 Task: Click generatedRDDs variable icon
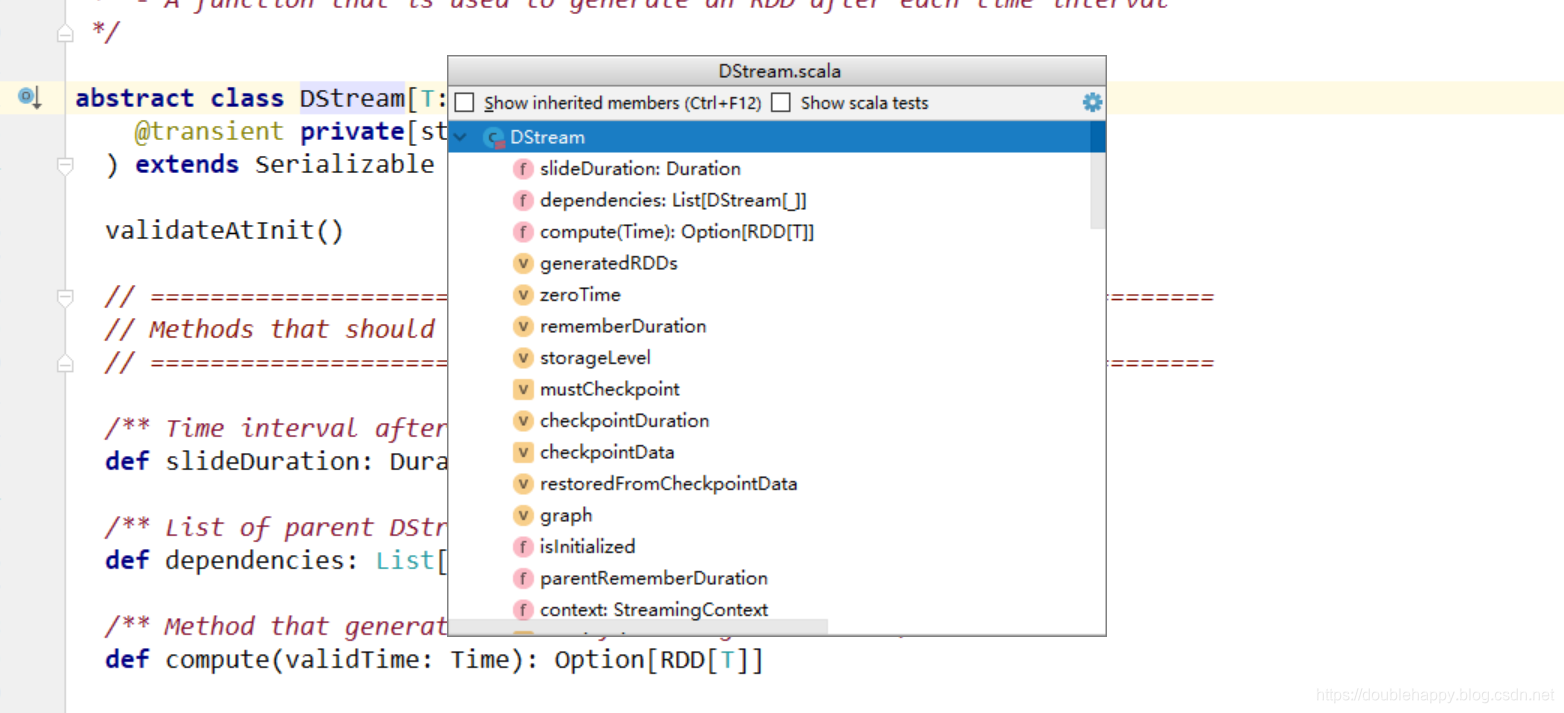[x=523, y=264]
